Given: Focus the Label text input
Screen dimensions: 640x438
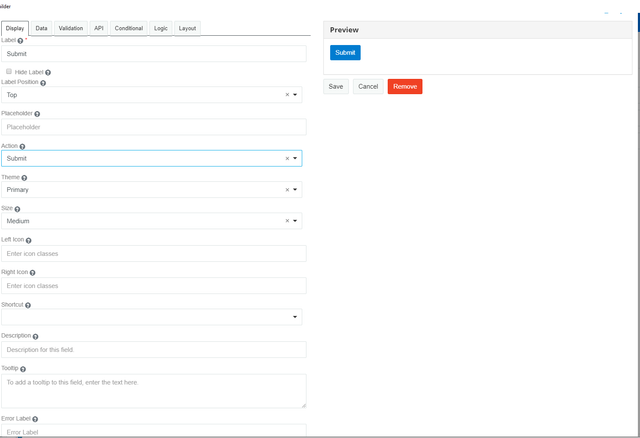Looking at the screenshot, I should (x=154, y=54).
